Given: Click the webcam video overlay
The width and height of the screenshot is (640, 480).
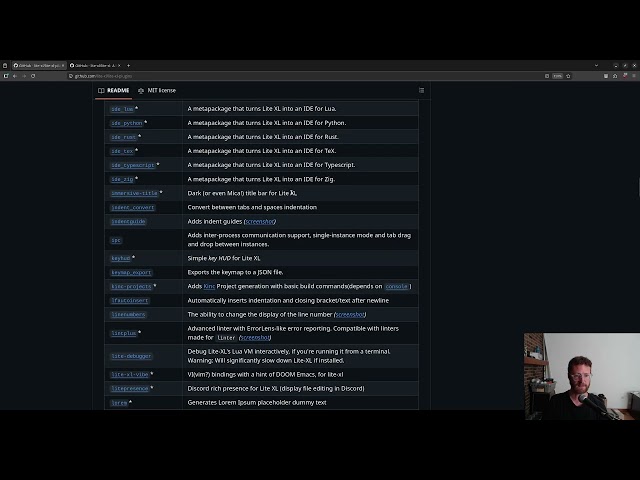Looking at the screenshot, I should [x=582, y=376].
